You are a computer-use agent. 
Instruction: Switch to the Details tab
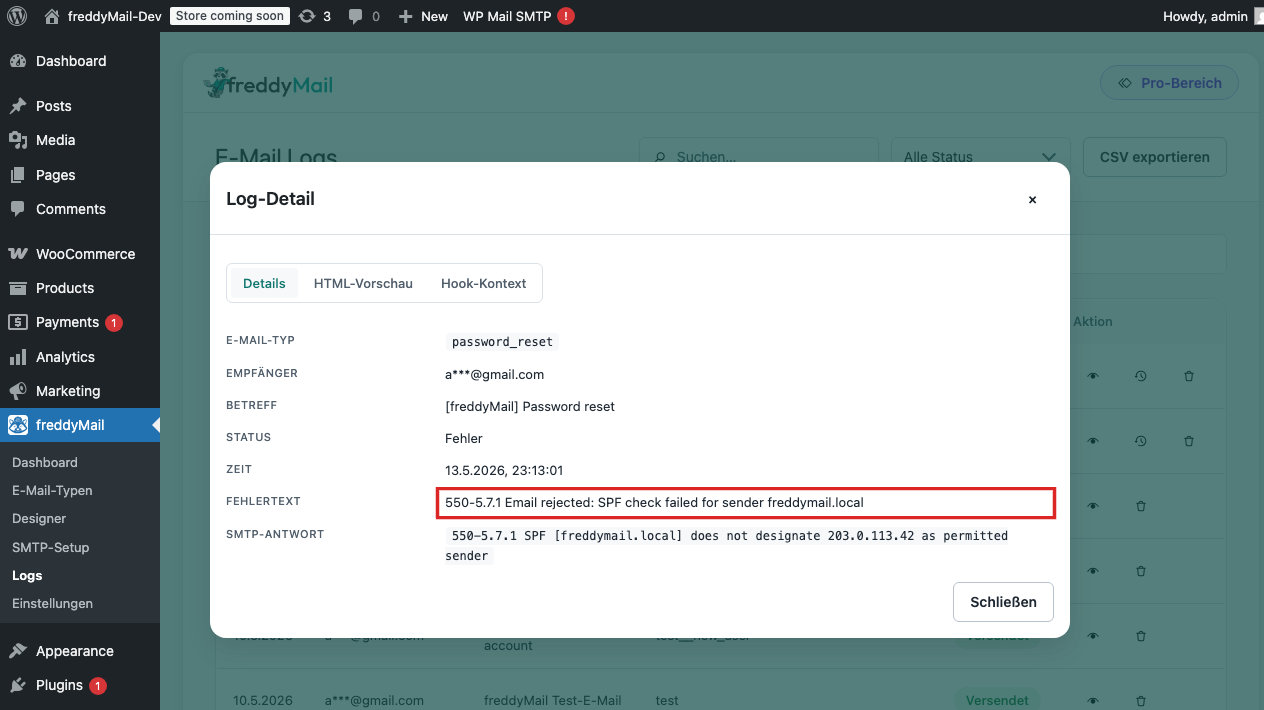click(264, 283)
